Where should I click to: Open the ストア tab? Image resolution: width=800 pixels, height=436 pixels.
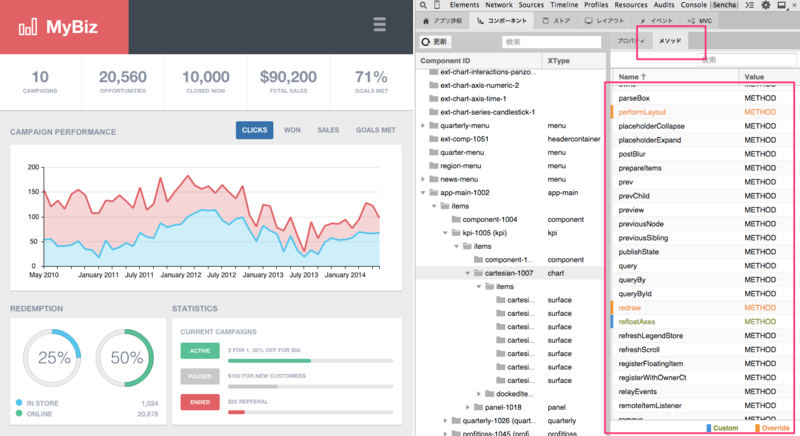point(557,21)
